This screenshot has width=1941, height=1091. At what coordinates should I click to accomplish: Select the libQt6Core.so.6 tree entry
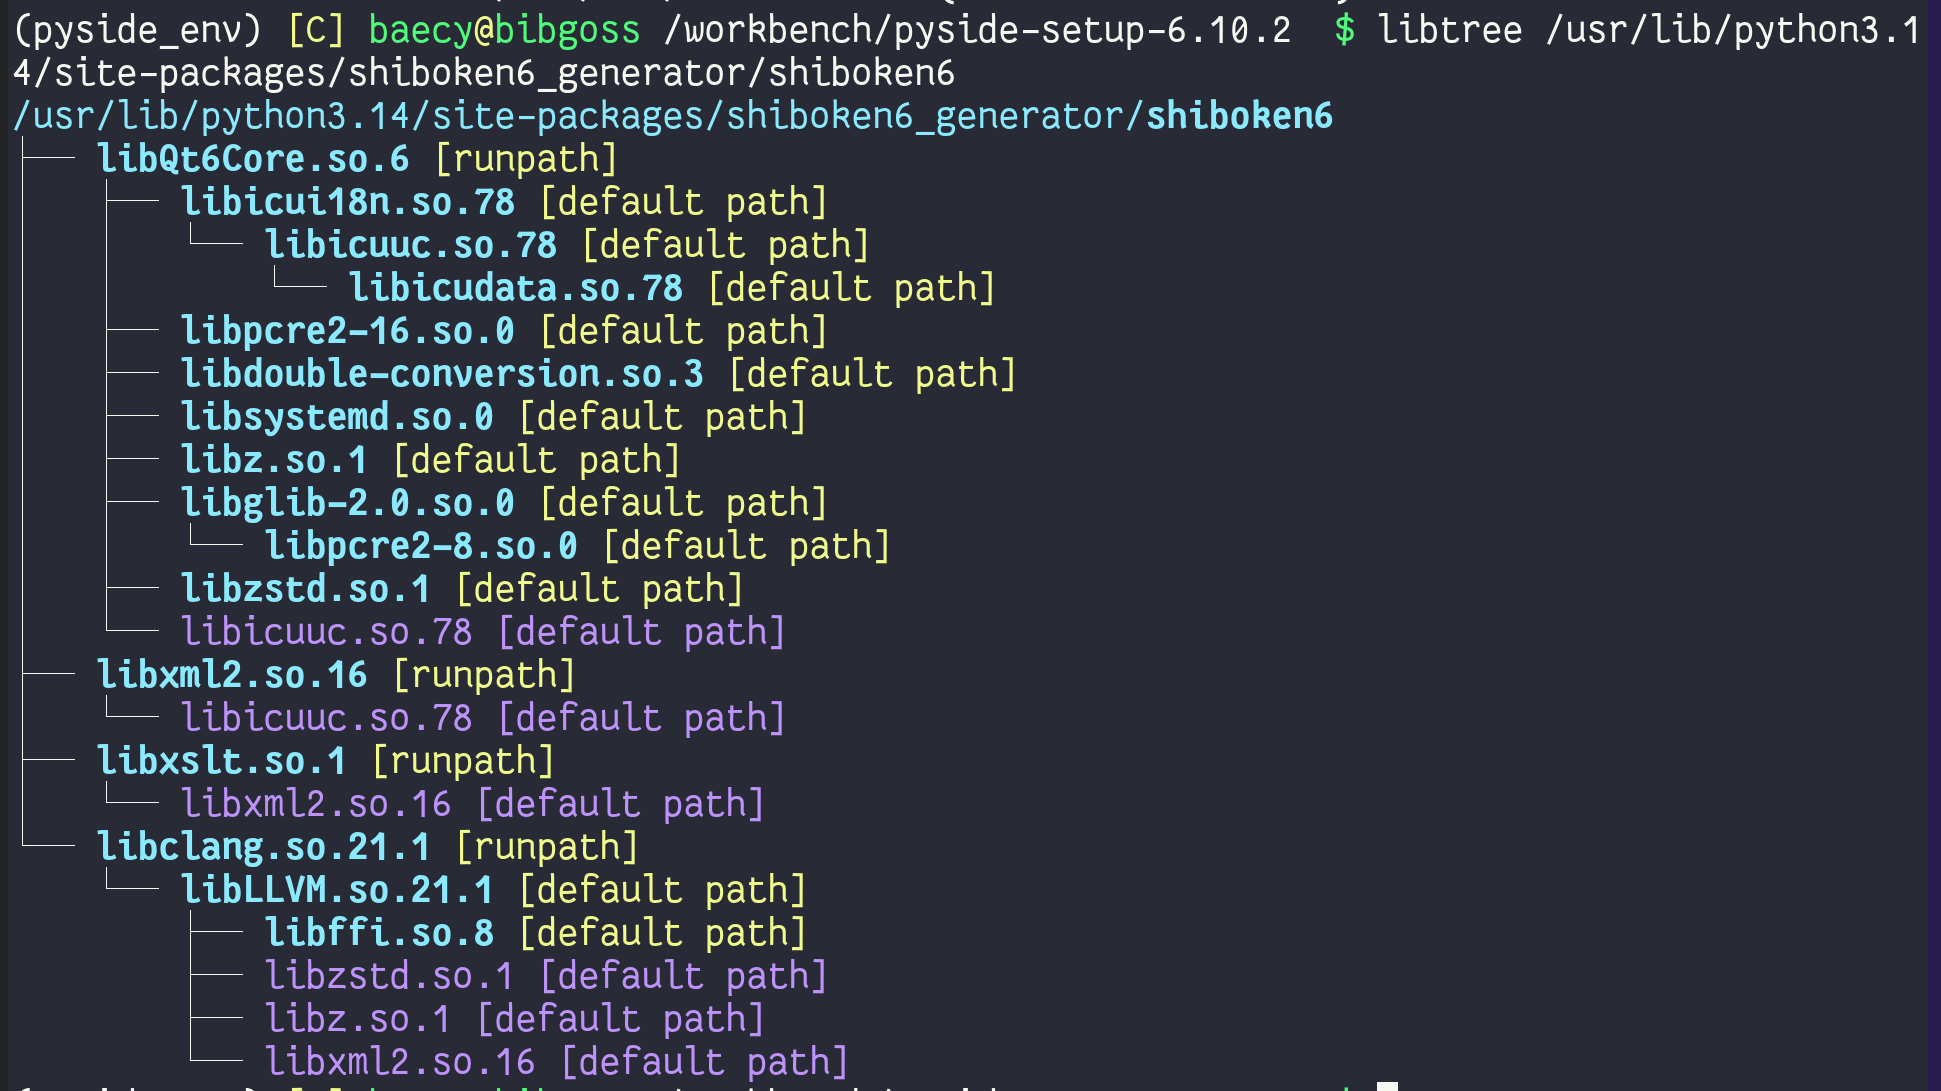pos(253,159)
